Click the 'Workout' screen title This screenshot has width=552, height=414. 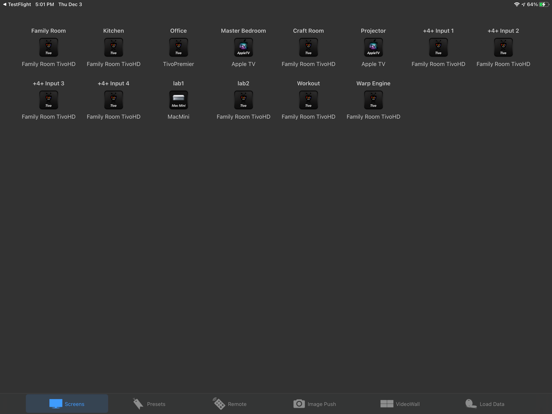[308, 83]
